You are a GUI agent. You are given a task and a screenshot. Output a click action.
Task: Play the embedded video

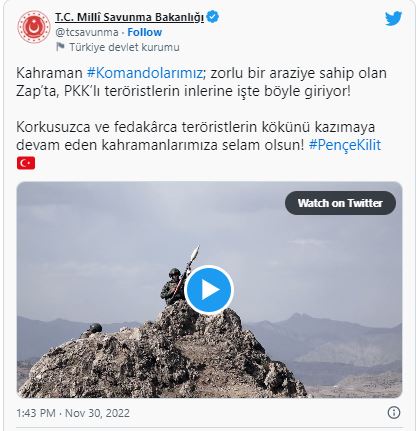209,290
